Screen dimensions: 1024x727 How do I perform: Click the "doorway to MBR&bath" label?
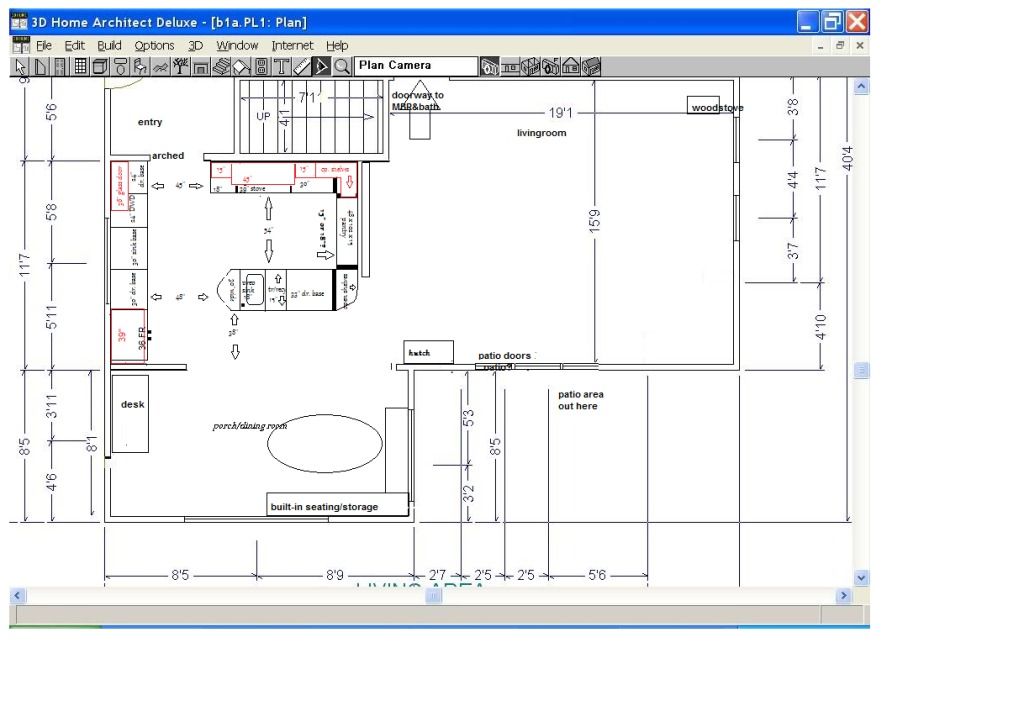point(417,101)
